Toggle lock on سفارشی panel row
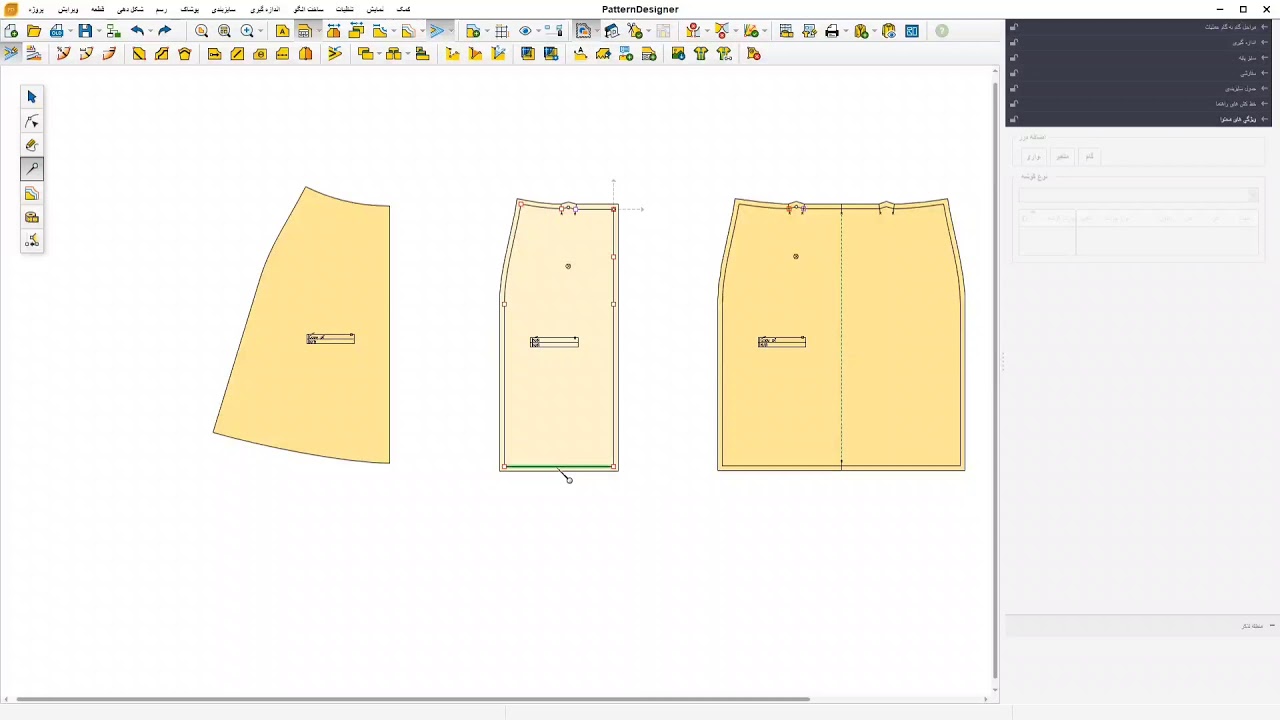This screenshot has height=720, width=1280. point(1014,73)
